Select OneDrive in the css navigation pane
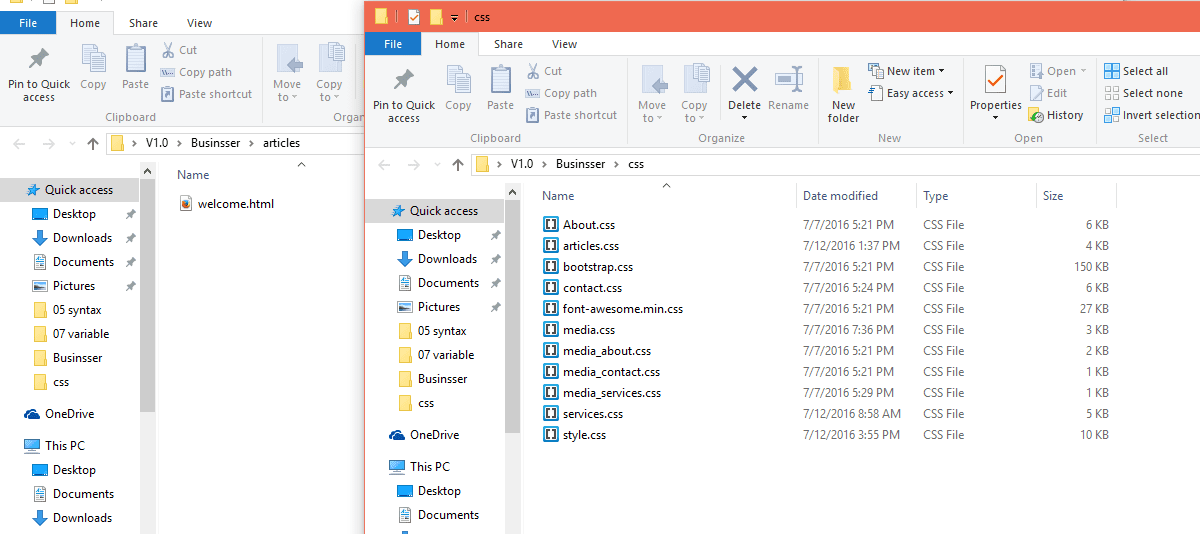1200x534 pixels. click(x=434, y=435)
